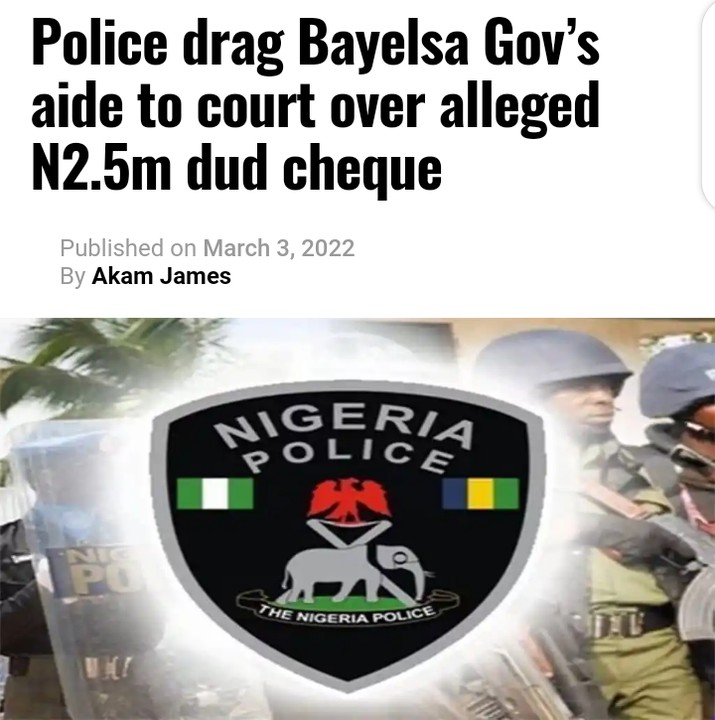Click "THE NIGERIA POLICE" ribbon banner
The height and width of the screenshot is (720, 715).
347,613
